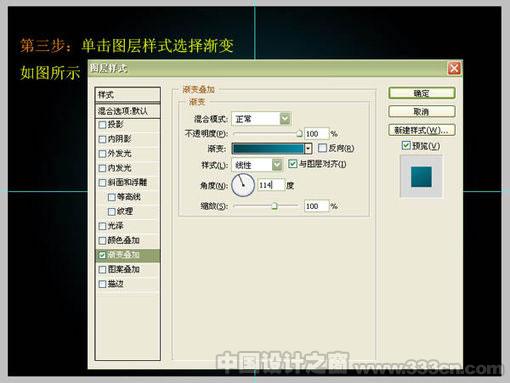
Task: Toggle the 反向 reverse checkbox
Action: click(x=322, y=148)
